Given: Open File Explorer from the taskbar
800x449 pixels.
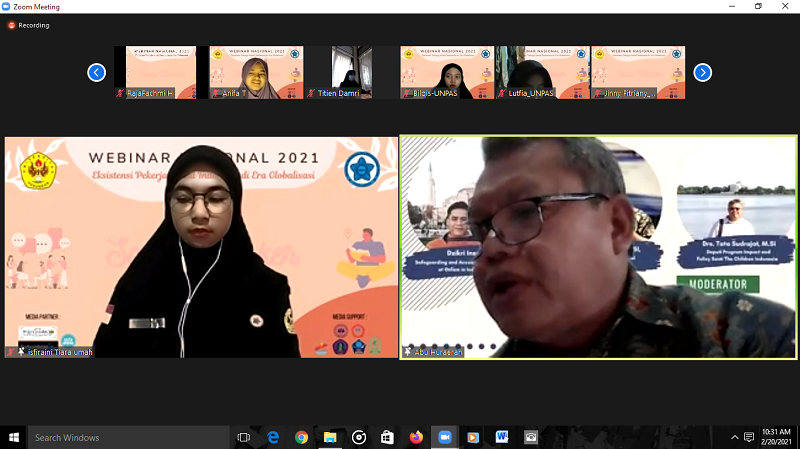Looking at the screenshot, I should click(x=330, y=437).
